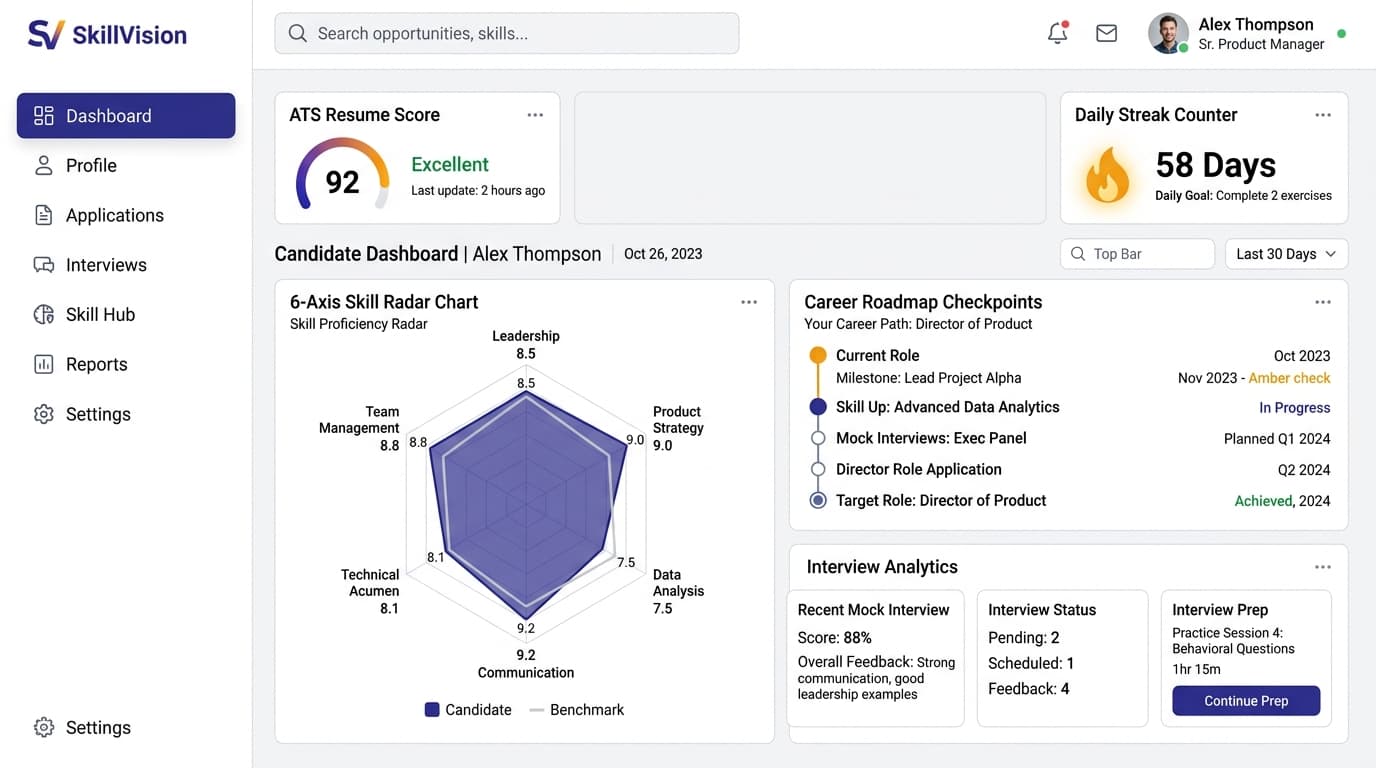Click the Interview Status card title
Image resolution: width=1376 pixels, height=768 pixels.
[x=1042, y=610]
